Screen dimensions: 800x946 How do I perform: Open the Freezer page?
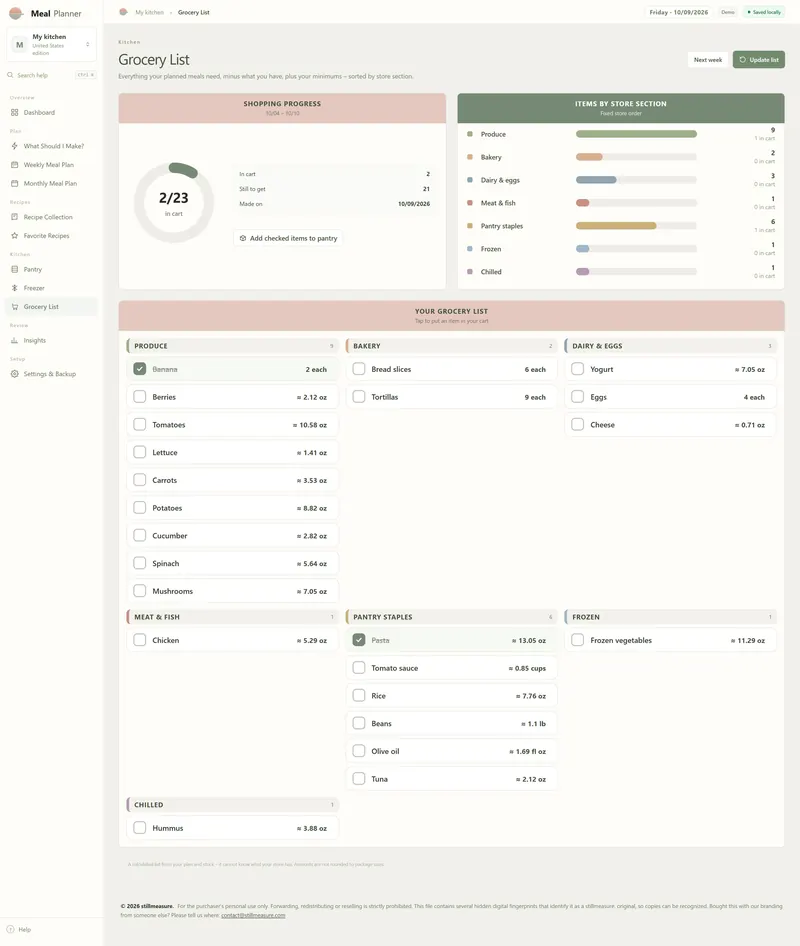(51, 288)
